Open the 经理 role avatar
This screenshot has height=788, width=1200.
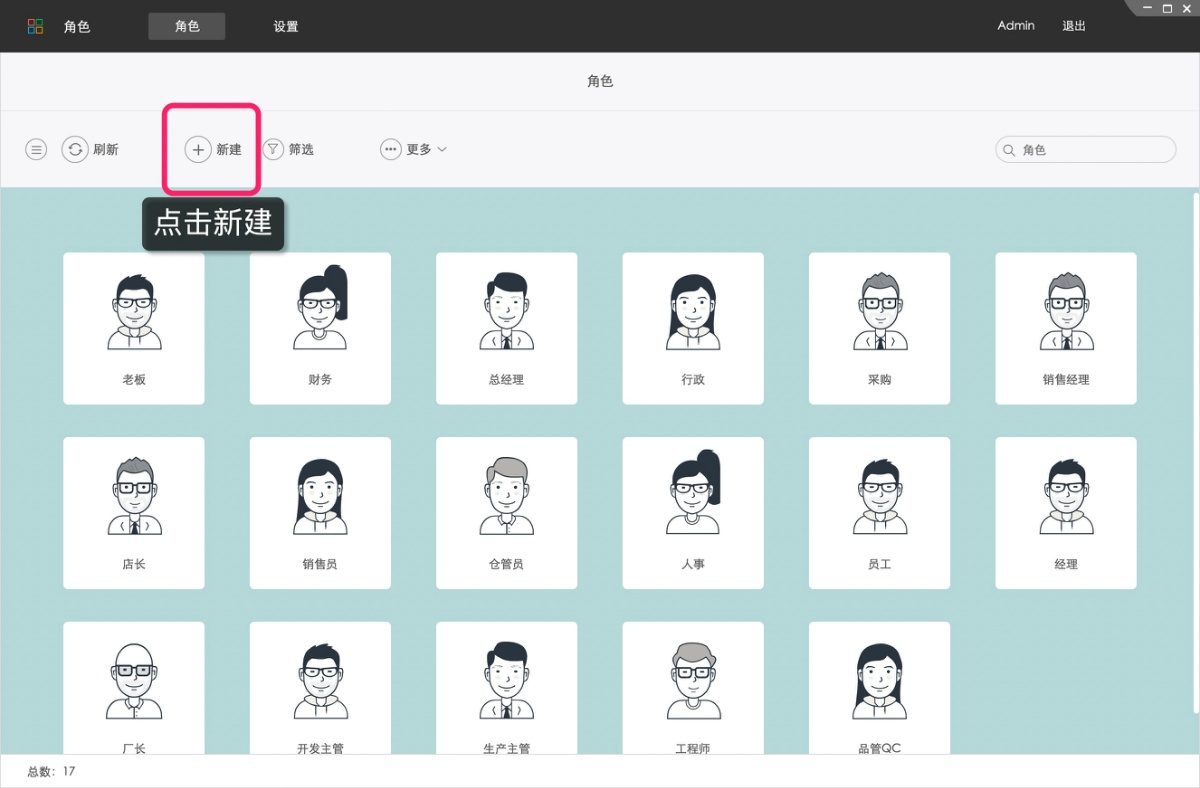point(1066,496)
